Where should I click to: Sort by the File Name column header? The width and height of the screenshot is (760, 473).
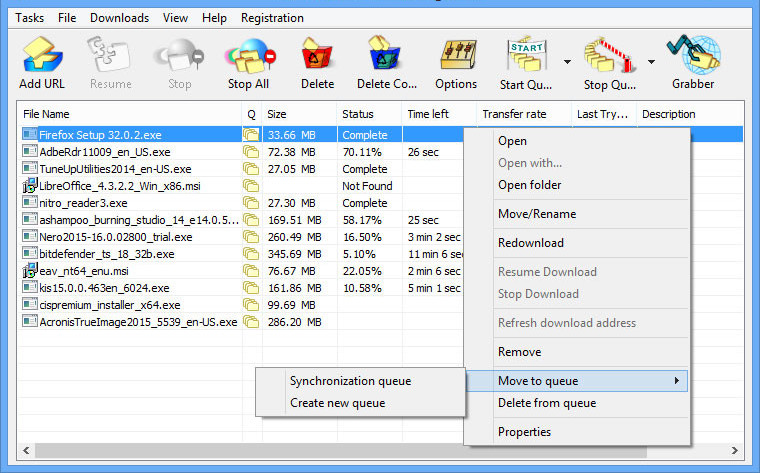(46, 114)
